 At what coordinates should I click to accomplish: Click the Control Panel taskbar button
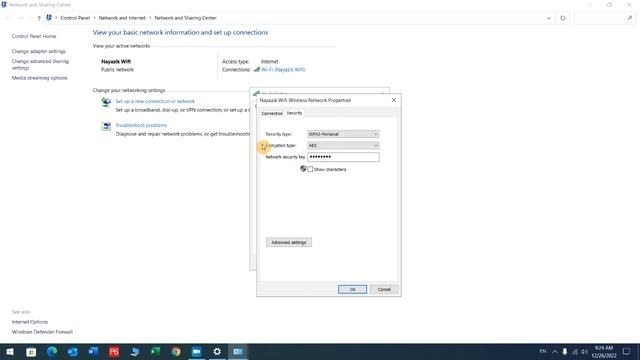click(x=238, y=351)
